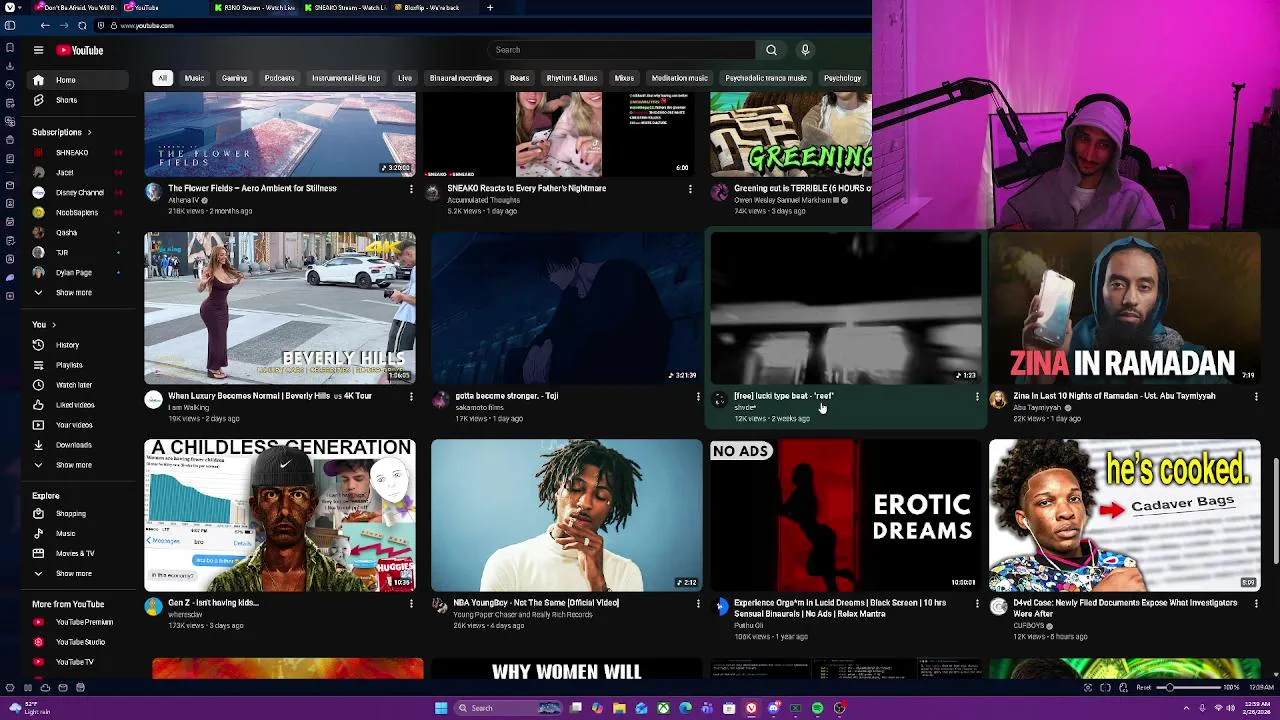This screenshot has height=720, width=1280.
Task: Open 'gotta become stronger - Toji' video title
Action: tap(506, 396)
